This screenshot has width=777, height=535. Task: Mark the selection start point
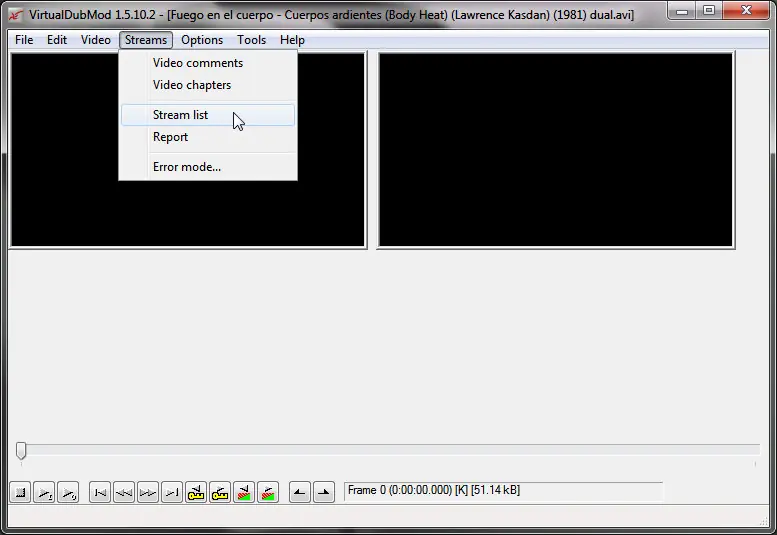click(x=300, y=492)
